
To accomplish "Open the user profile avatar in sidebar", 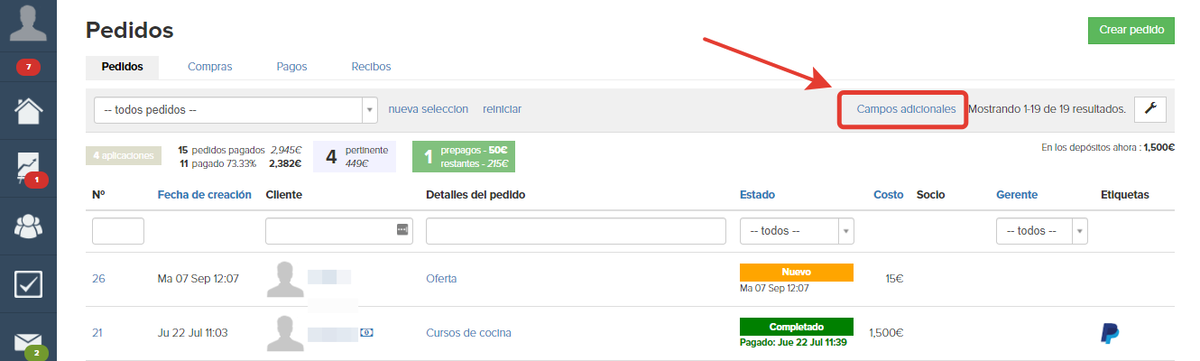I will pyautogui.click(x=28, y=22).
